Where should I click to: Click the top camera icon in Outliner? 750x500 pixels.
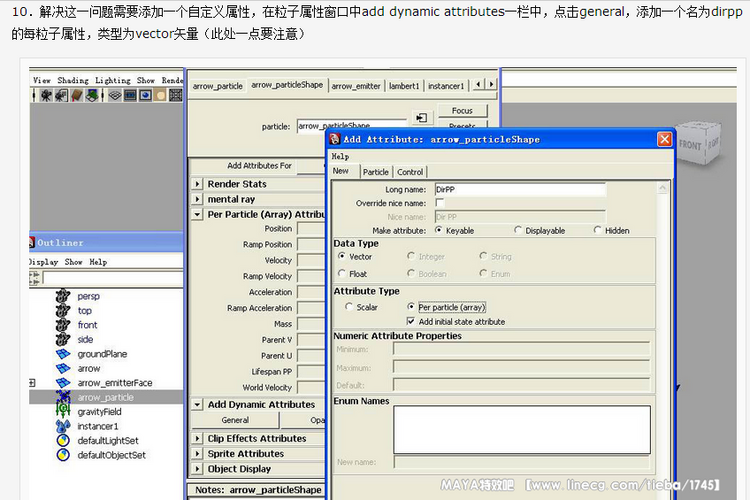tap(63, 311)
